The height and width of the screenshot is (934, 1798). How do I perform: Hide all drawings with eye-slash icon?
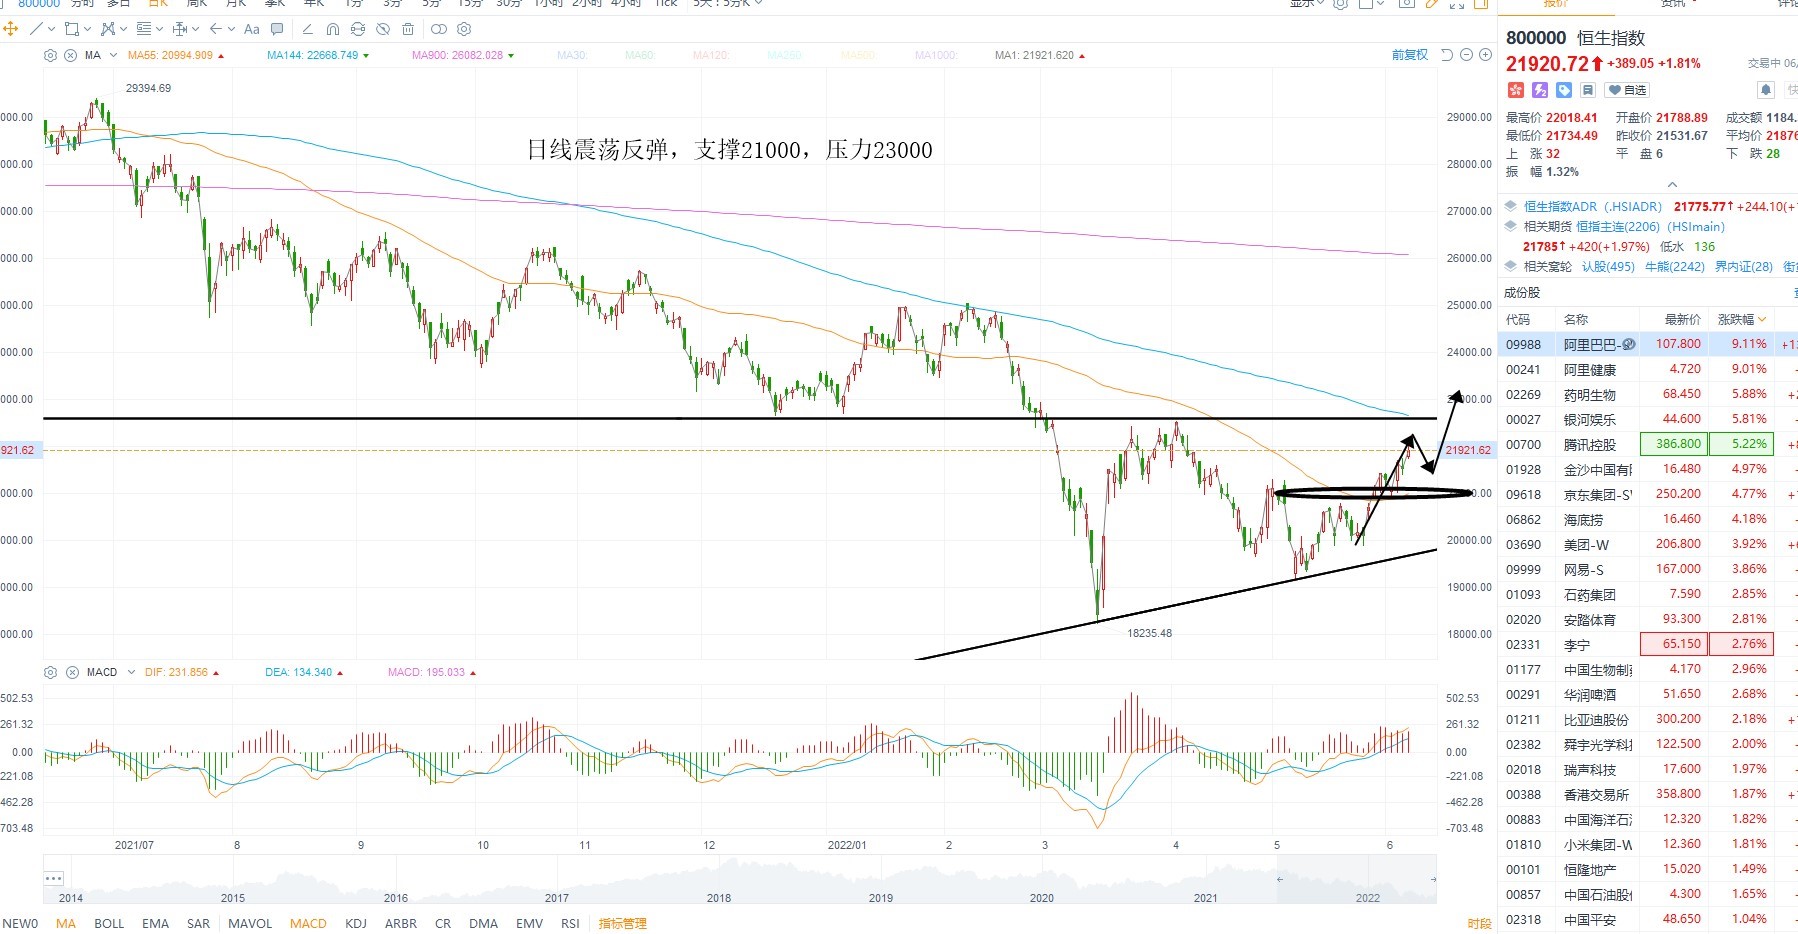click(383, 29)
